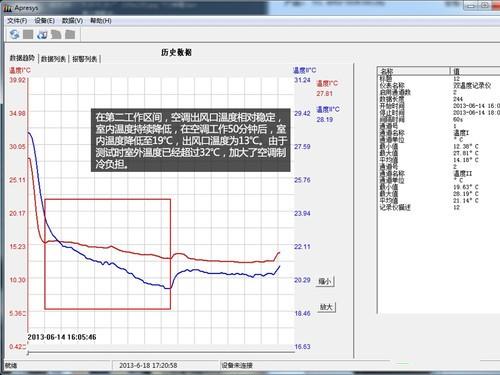Click the 值 column header
Image resolution: width=500 pixels, height=375 pixels.
click(475, 71)
